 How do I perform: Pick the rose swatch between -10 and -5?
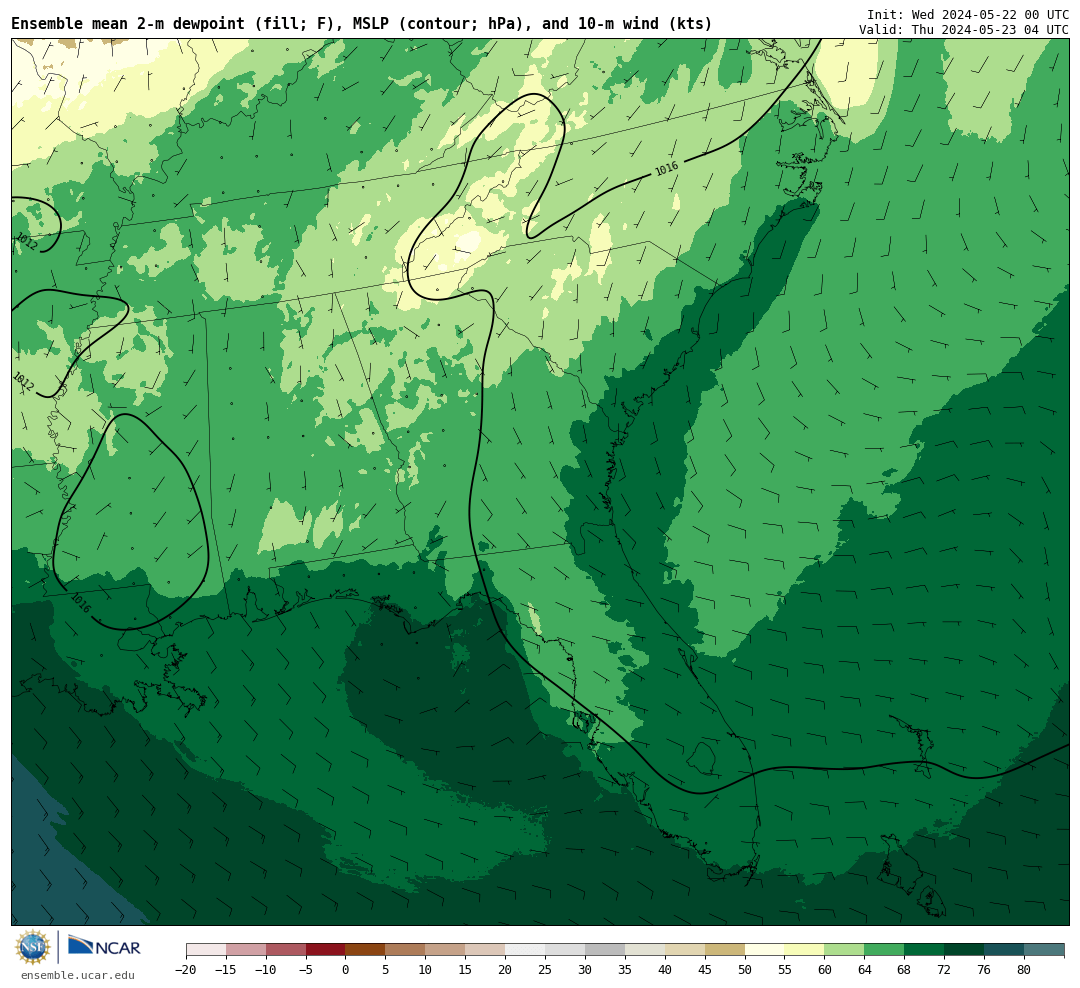[286, 950]
